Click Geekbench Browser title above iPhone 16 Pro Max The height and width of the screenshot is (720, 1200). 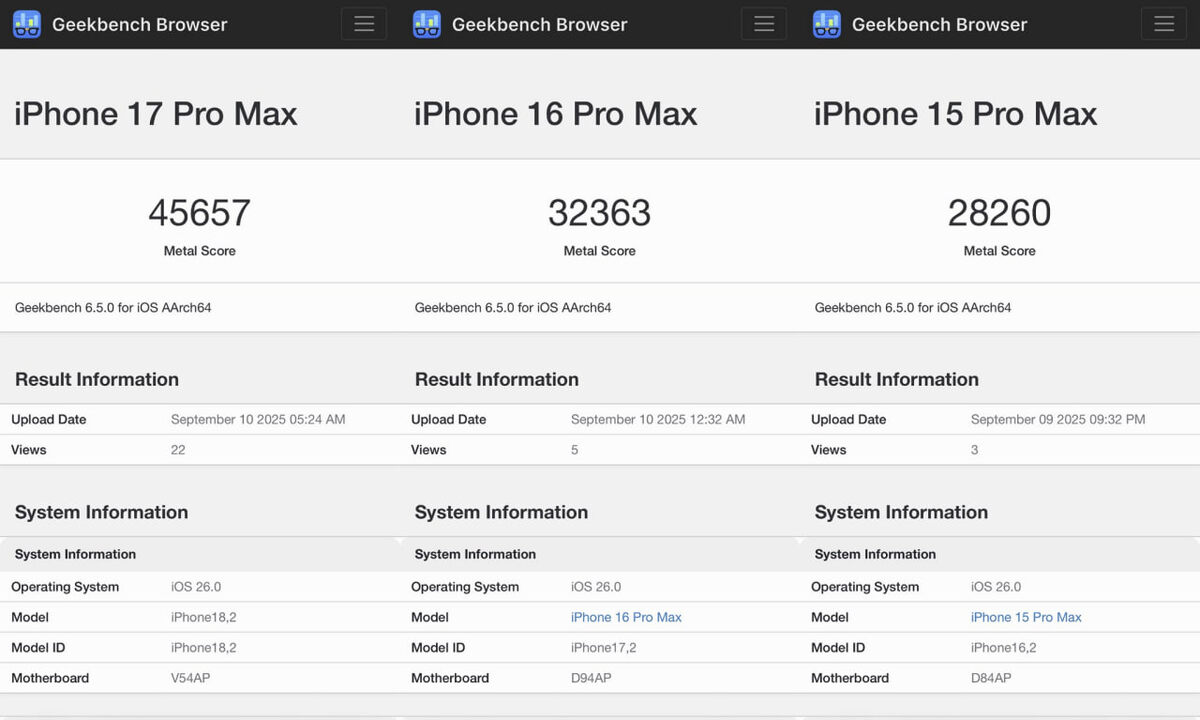540,24
